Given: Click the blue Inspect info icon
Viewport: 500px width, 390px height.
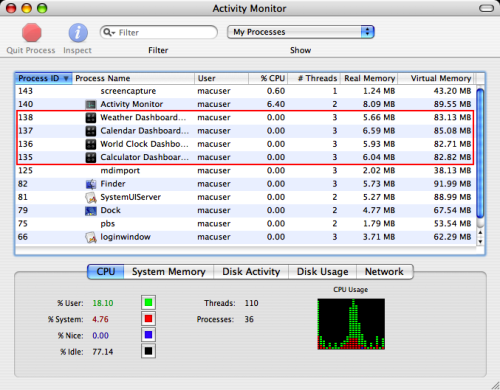Looking at the screenshot, I should [x=78, y=33].
